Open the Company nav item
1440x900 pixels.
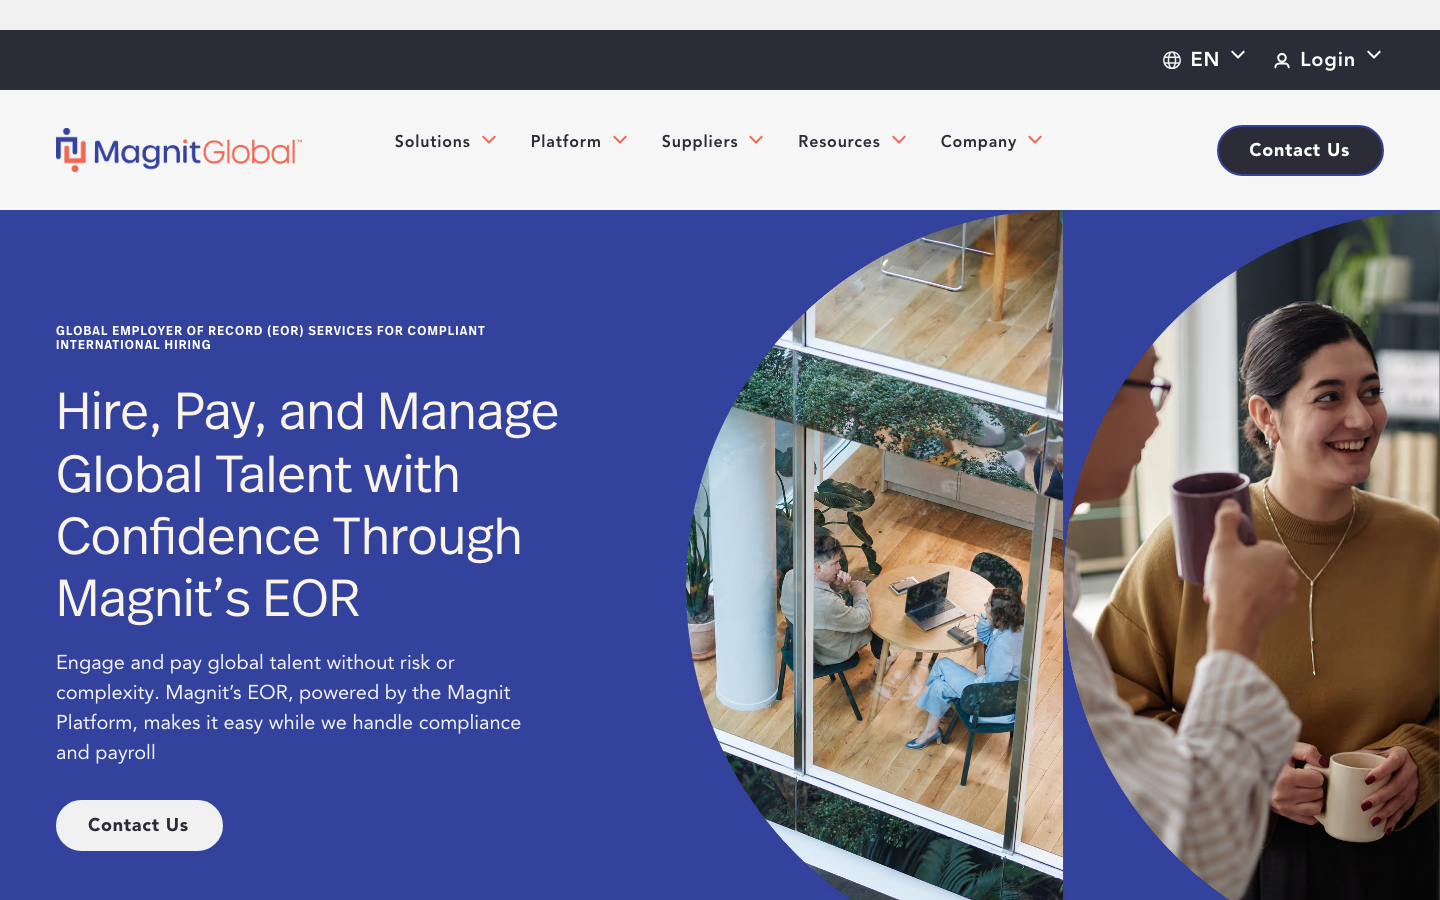tap(978, 142)
